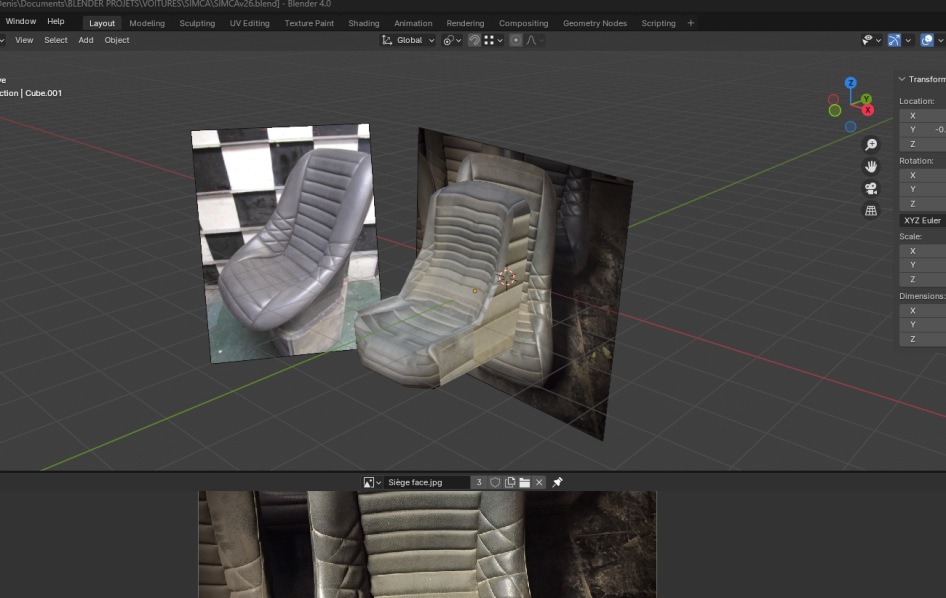Viewport: 946px width, 598px height.
Task: Toggle fake user shield for image
Action: coord(495,482)
